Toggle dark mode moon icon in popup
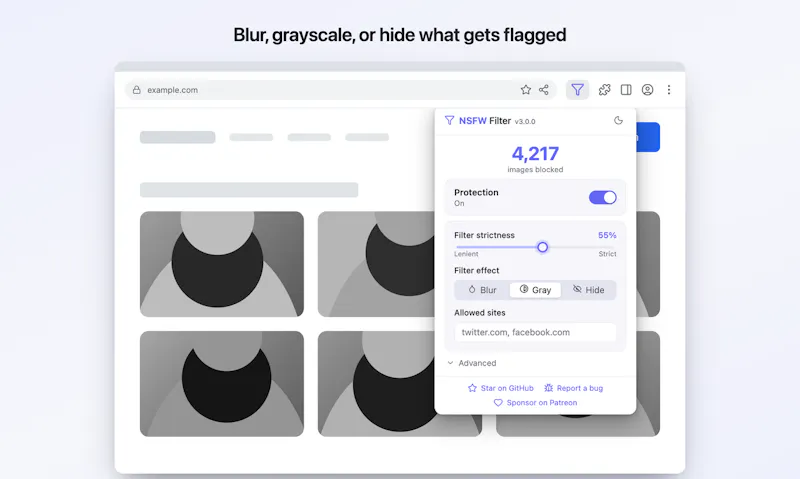 click(618, 120)
